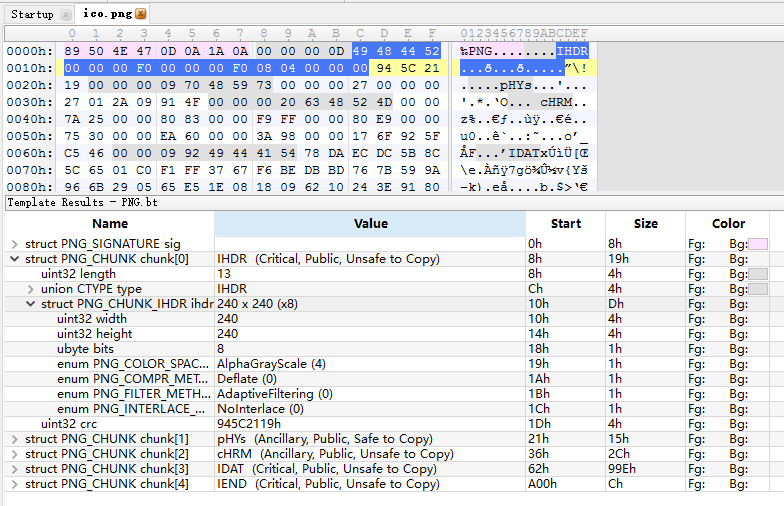784x506 pixels.
Task: Sort by the Name column header
Action: [x=110, y=224]
